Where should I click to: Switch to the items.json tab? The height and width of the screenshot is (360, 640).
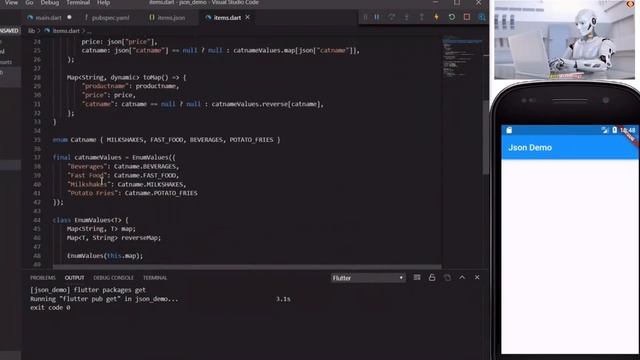tap(167, 18)
